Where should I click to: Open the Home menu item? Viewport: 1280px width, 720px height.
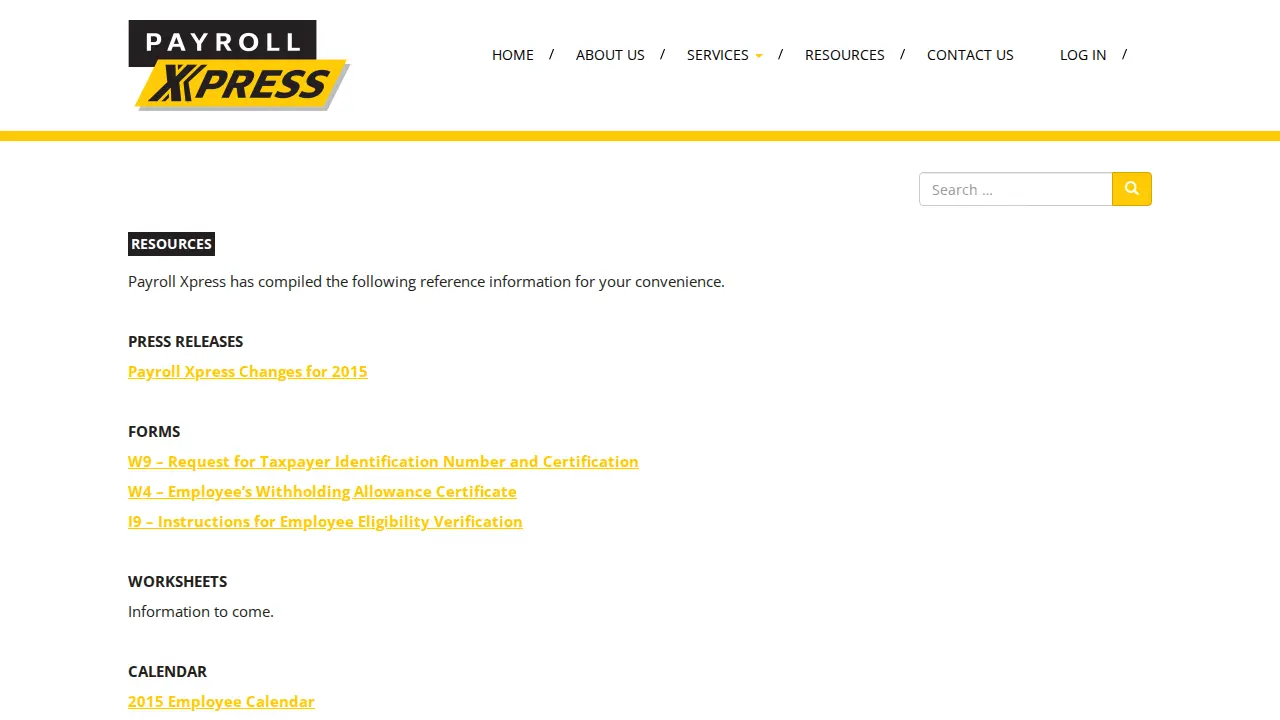click(x=513, y=55)
